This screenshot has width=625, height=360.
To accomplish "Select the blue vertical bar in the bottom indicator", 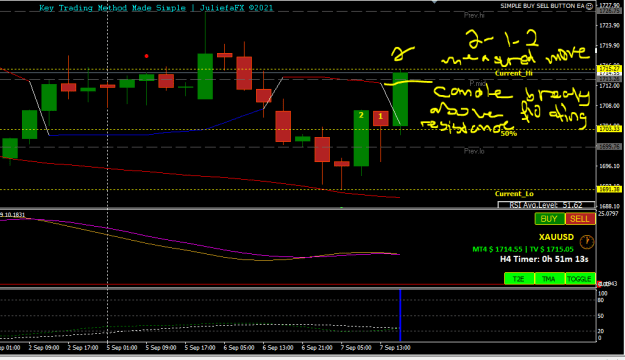I will (x=400, y=315).
